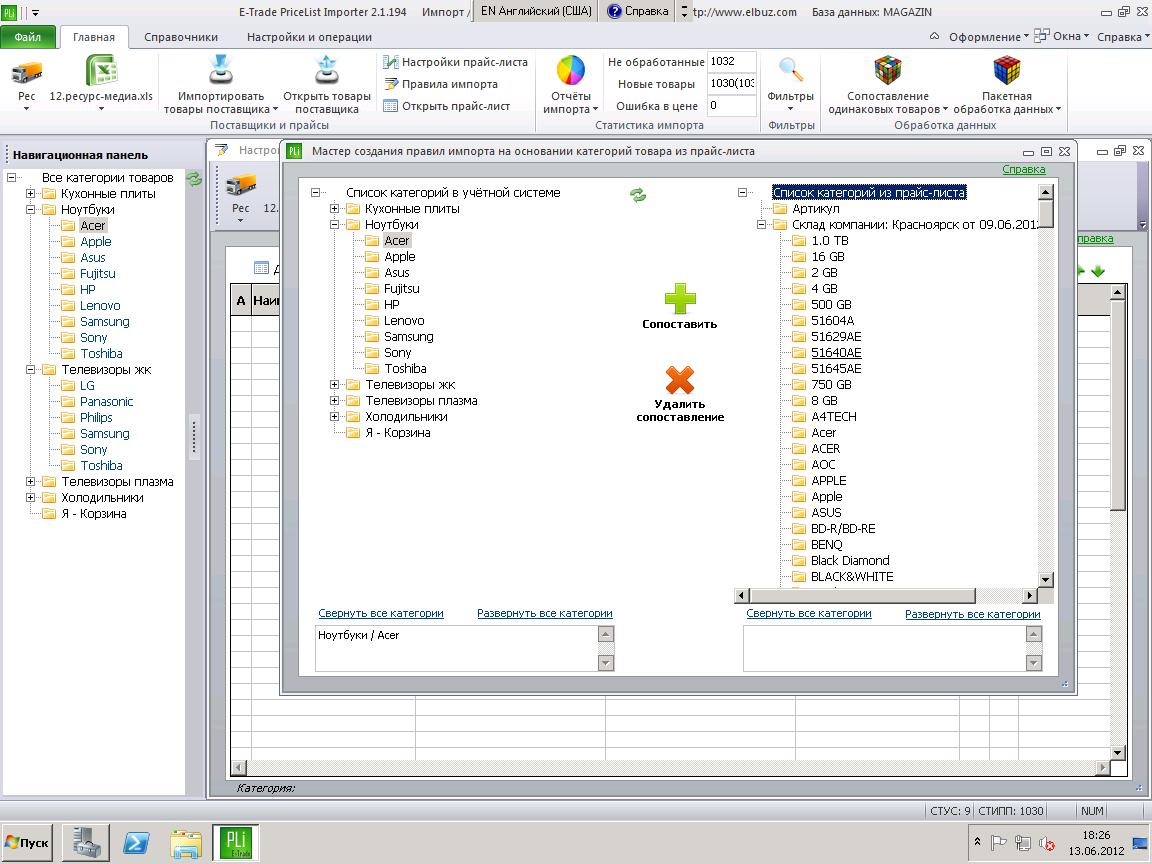
Task: Open the 12.ресурс-медиа.xls Excel file icon
Action: (101, 72)
